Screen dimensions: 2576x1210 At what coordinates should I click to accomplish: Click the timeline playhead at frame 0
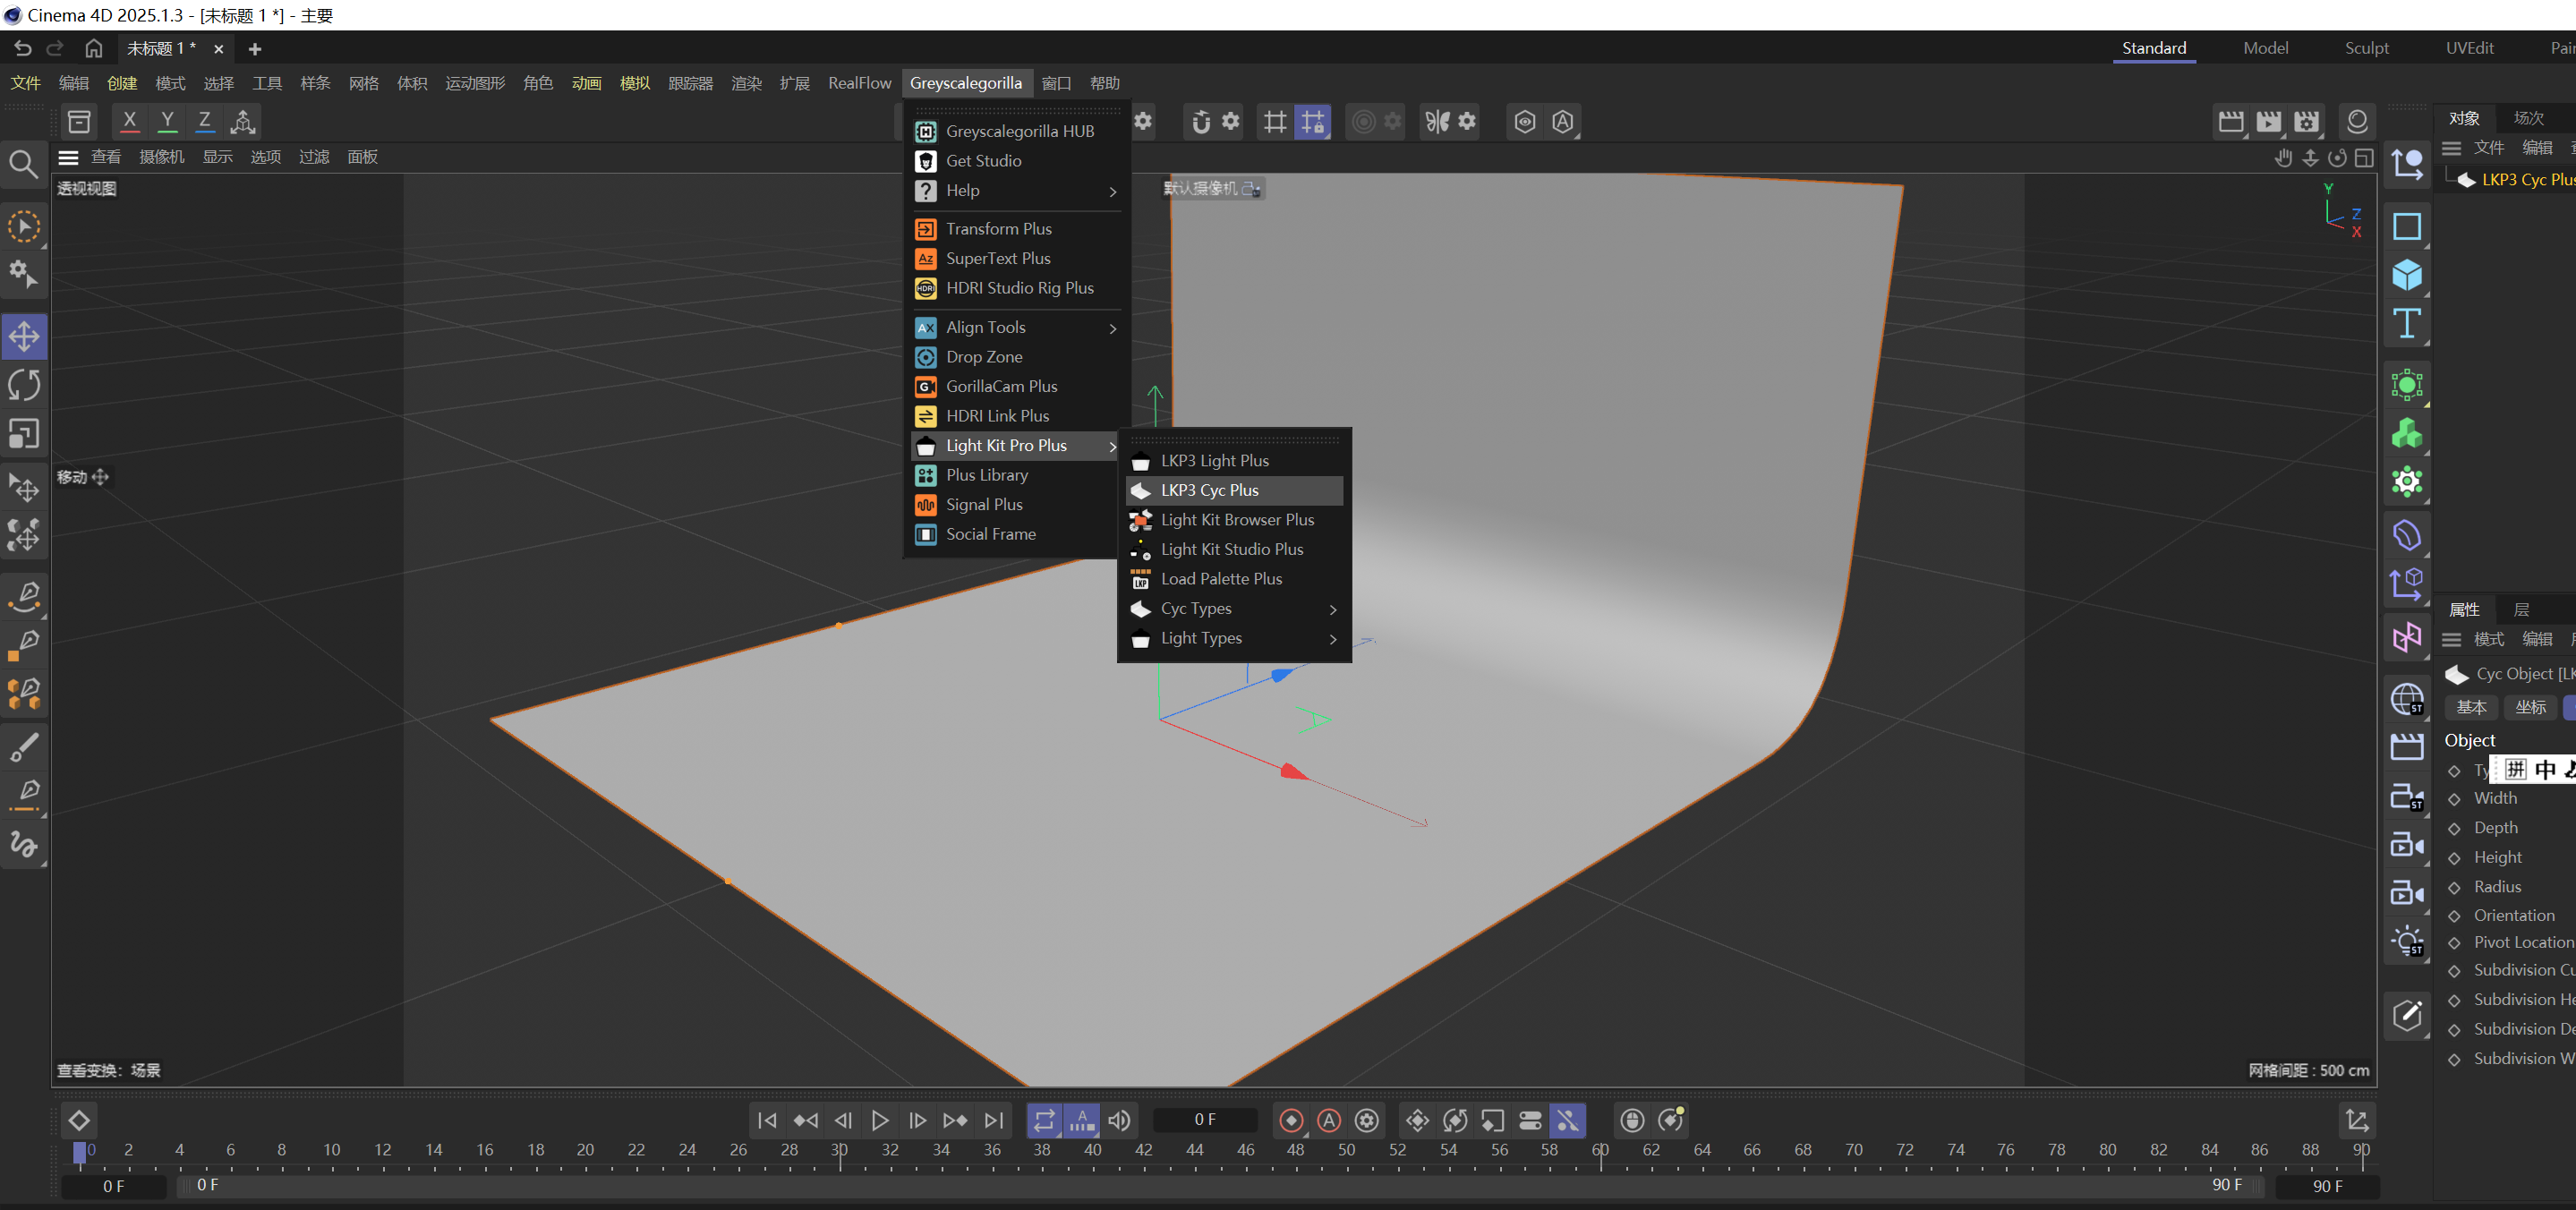tap(80, 1152)
